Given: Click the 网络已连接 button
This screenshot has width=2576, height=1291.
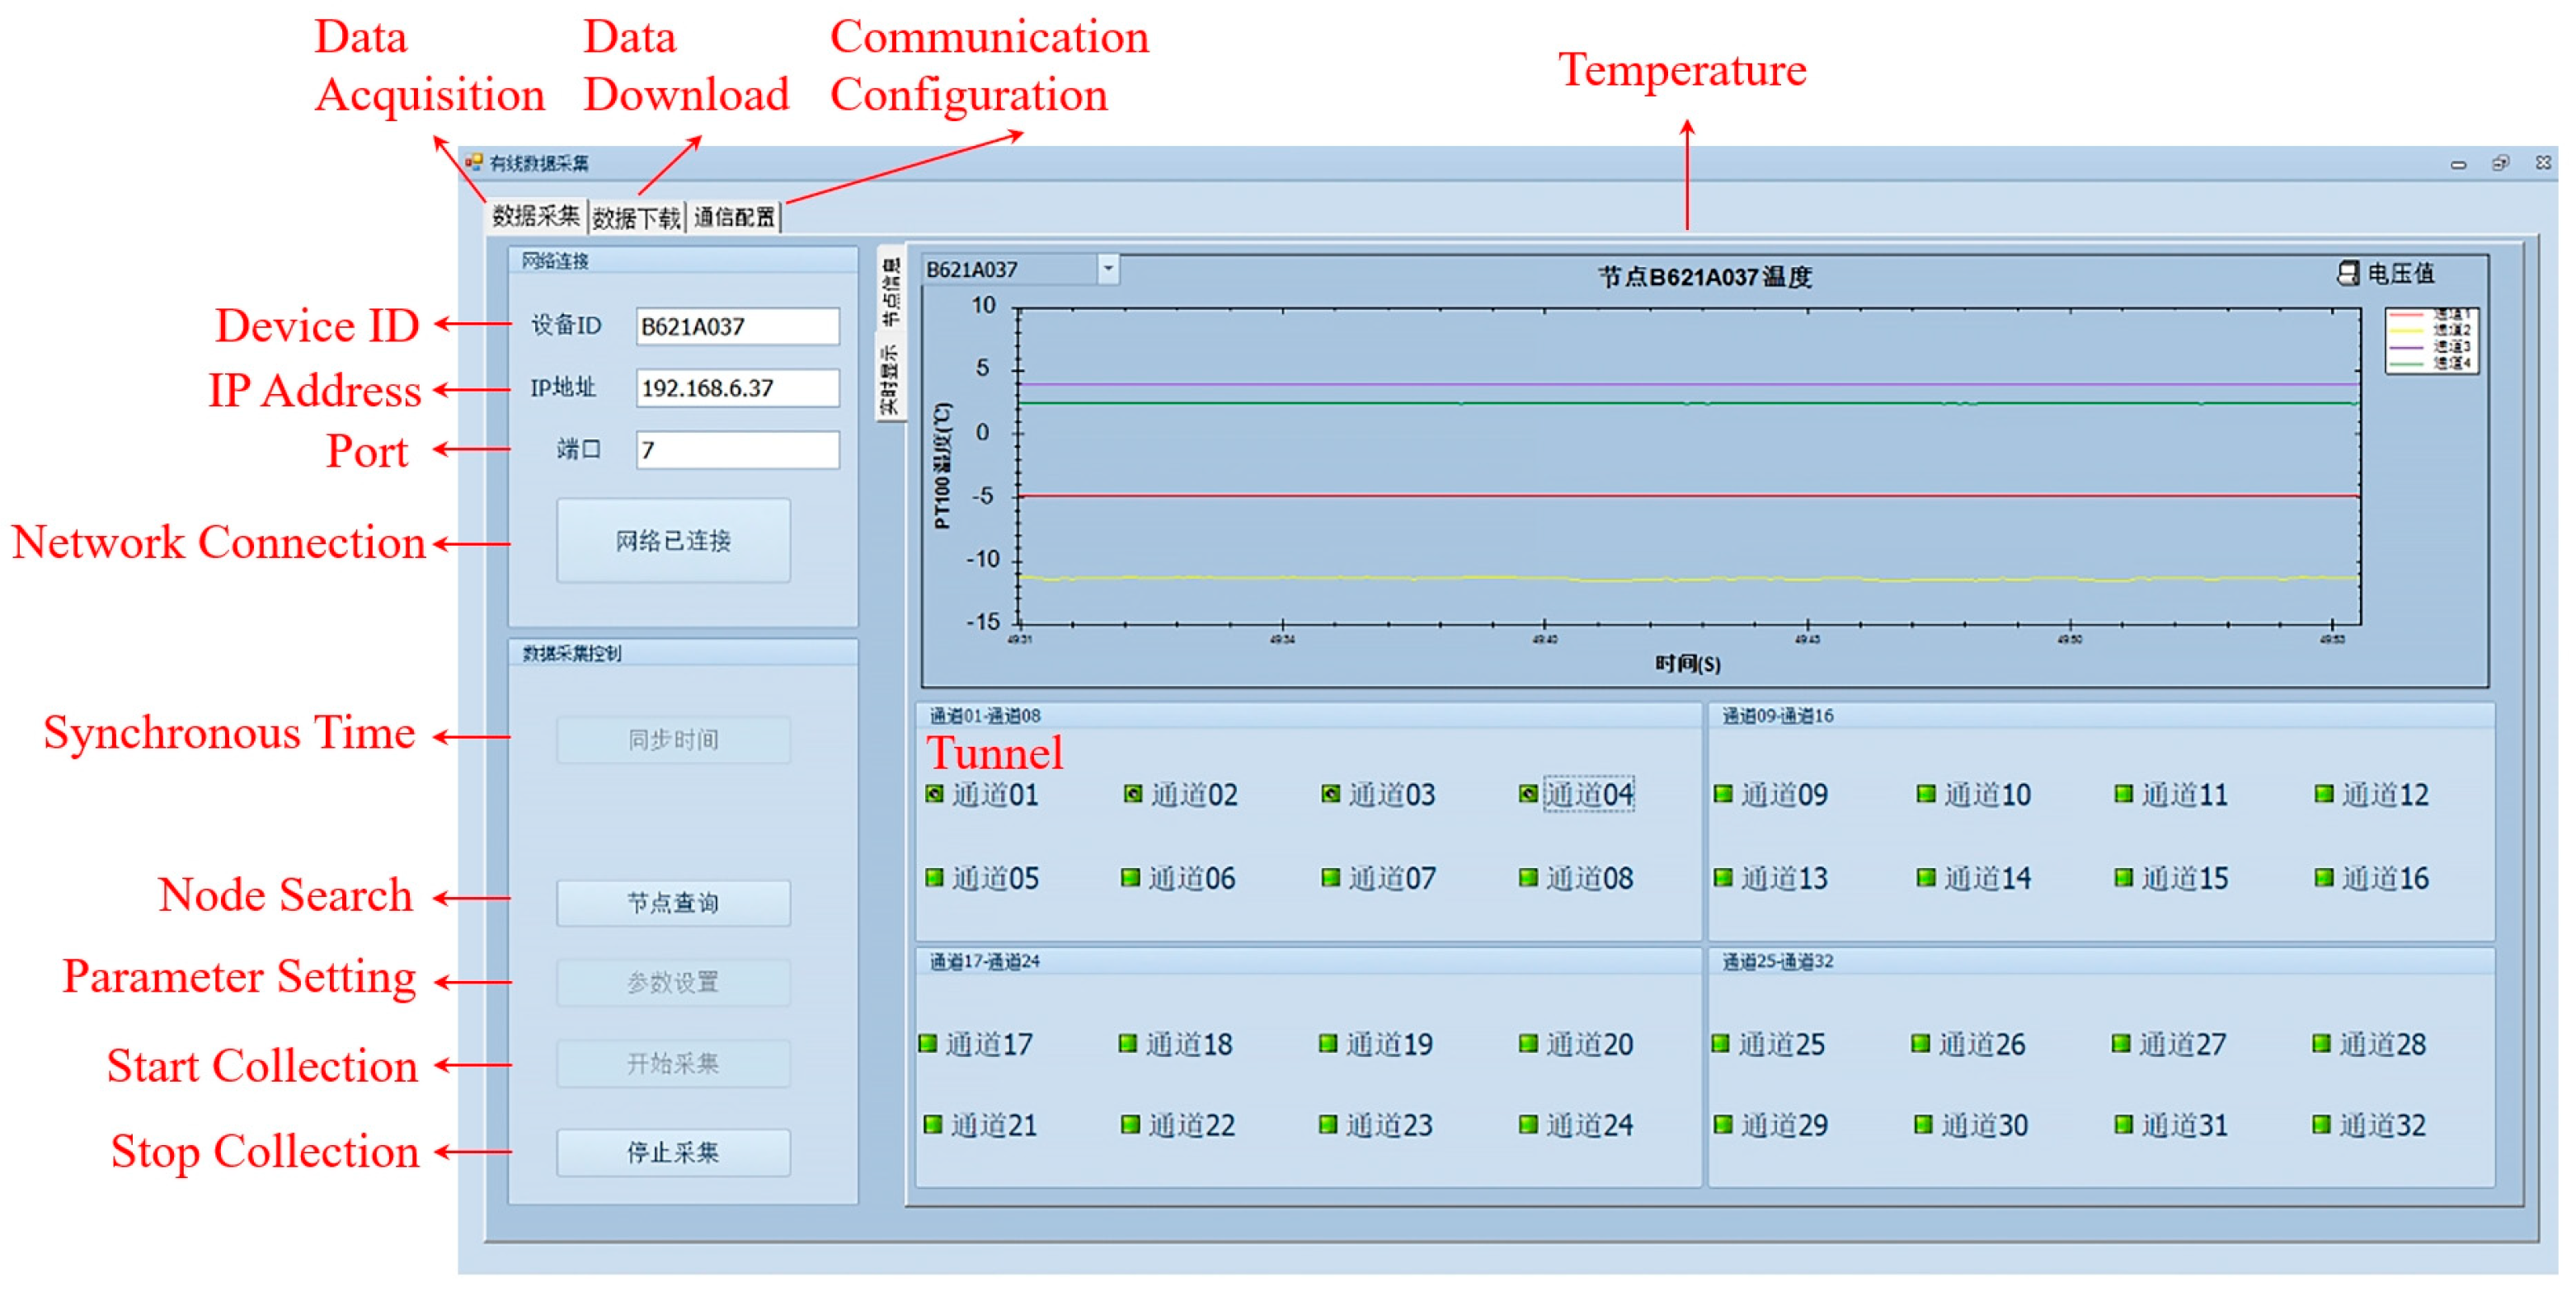Looking at the screenshot, I should click(673, 541).
